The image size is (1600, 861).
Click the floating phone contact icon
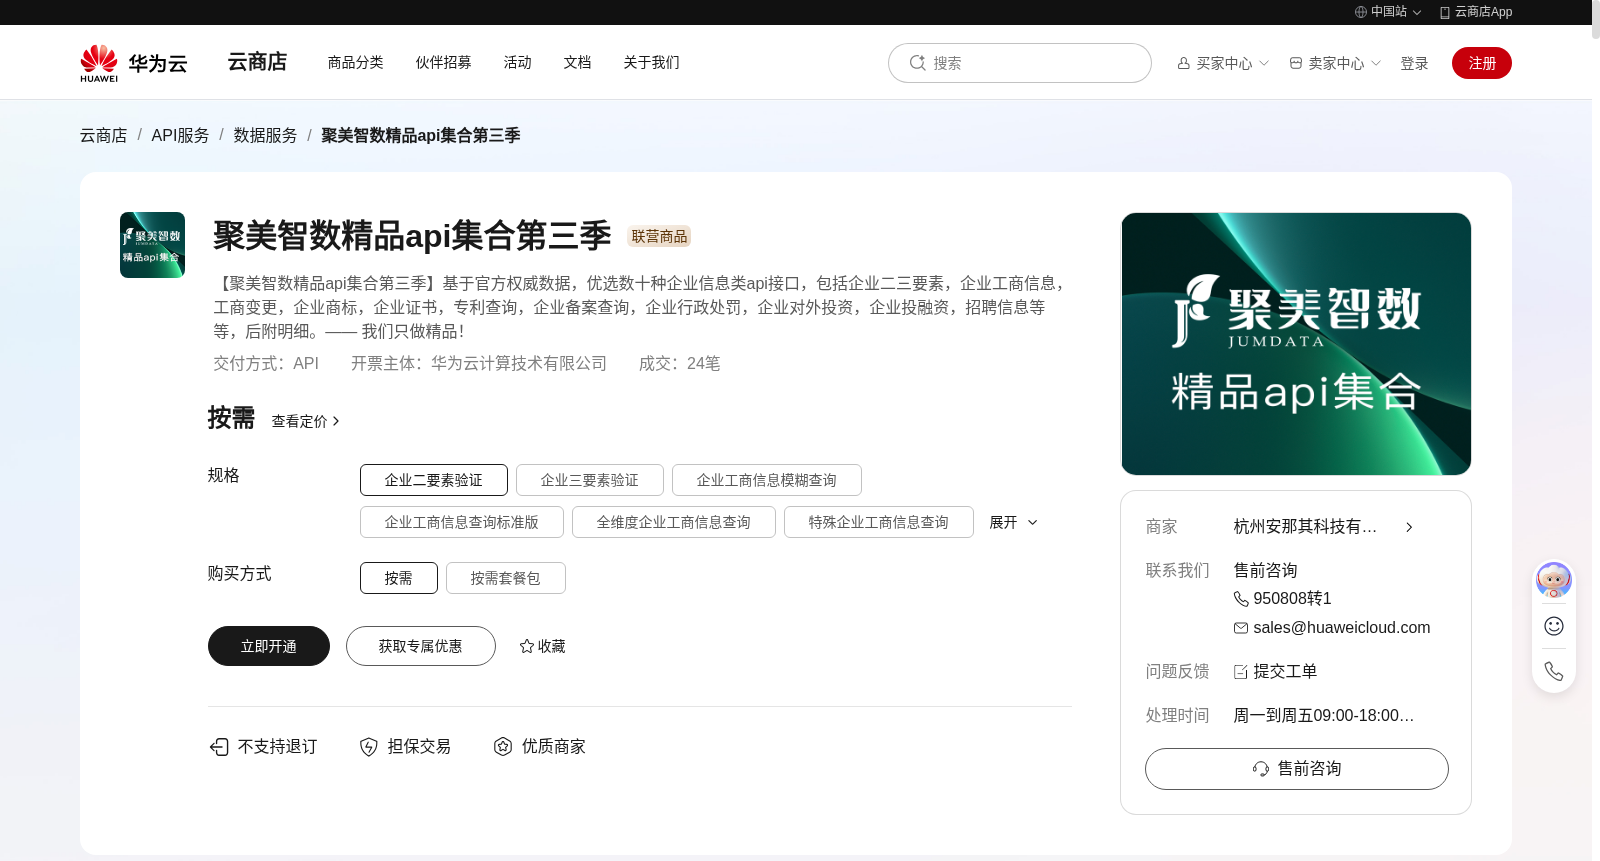pyautogui.click(x=1554, y=671)
